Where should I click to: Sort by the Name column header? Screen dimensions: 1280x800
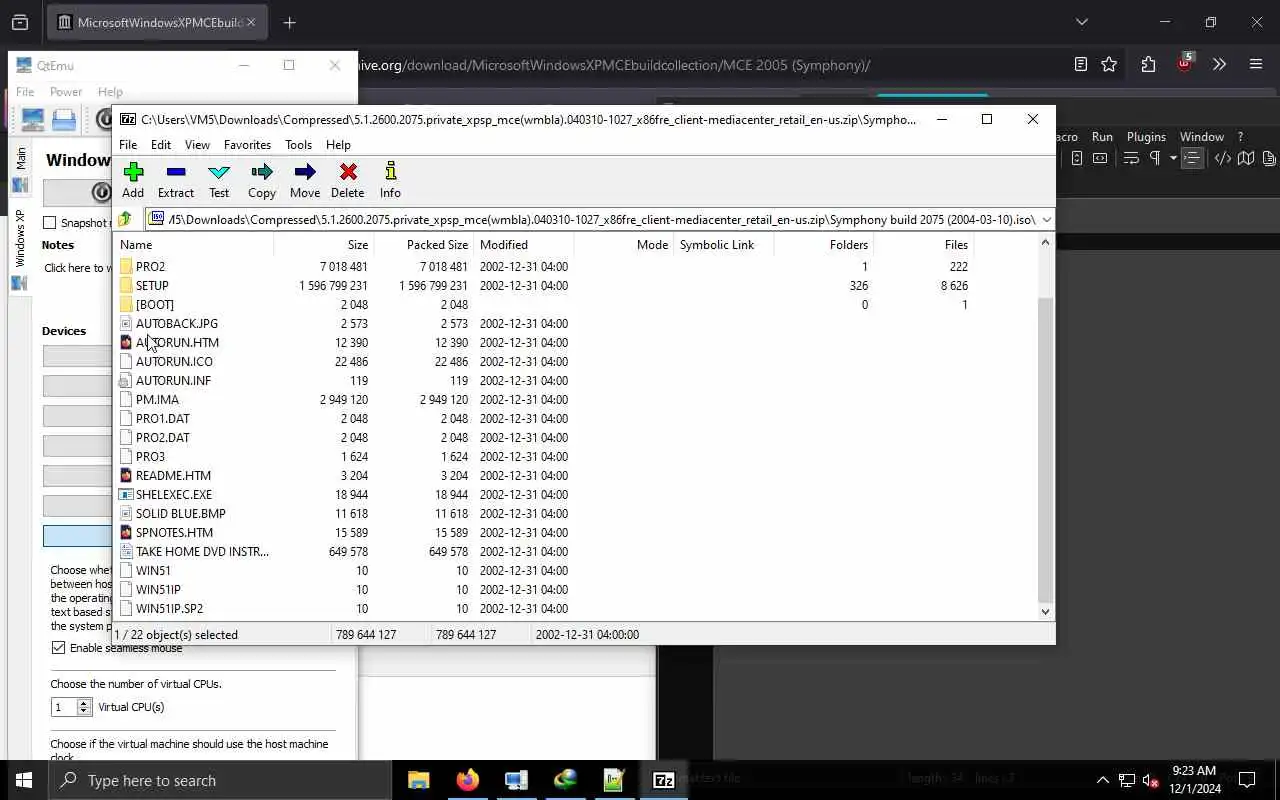pyautogui.click(x=194, y=244)
